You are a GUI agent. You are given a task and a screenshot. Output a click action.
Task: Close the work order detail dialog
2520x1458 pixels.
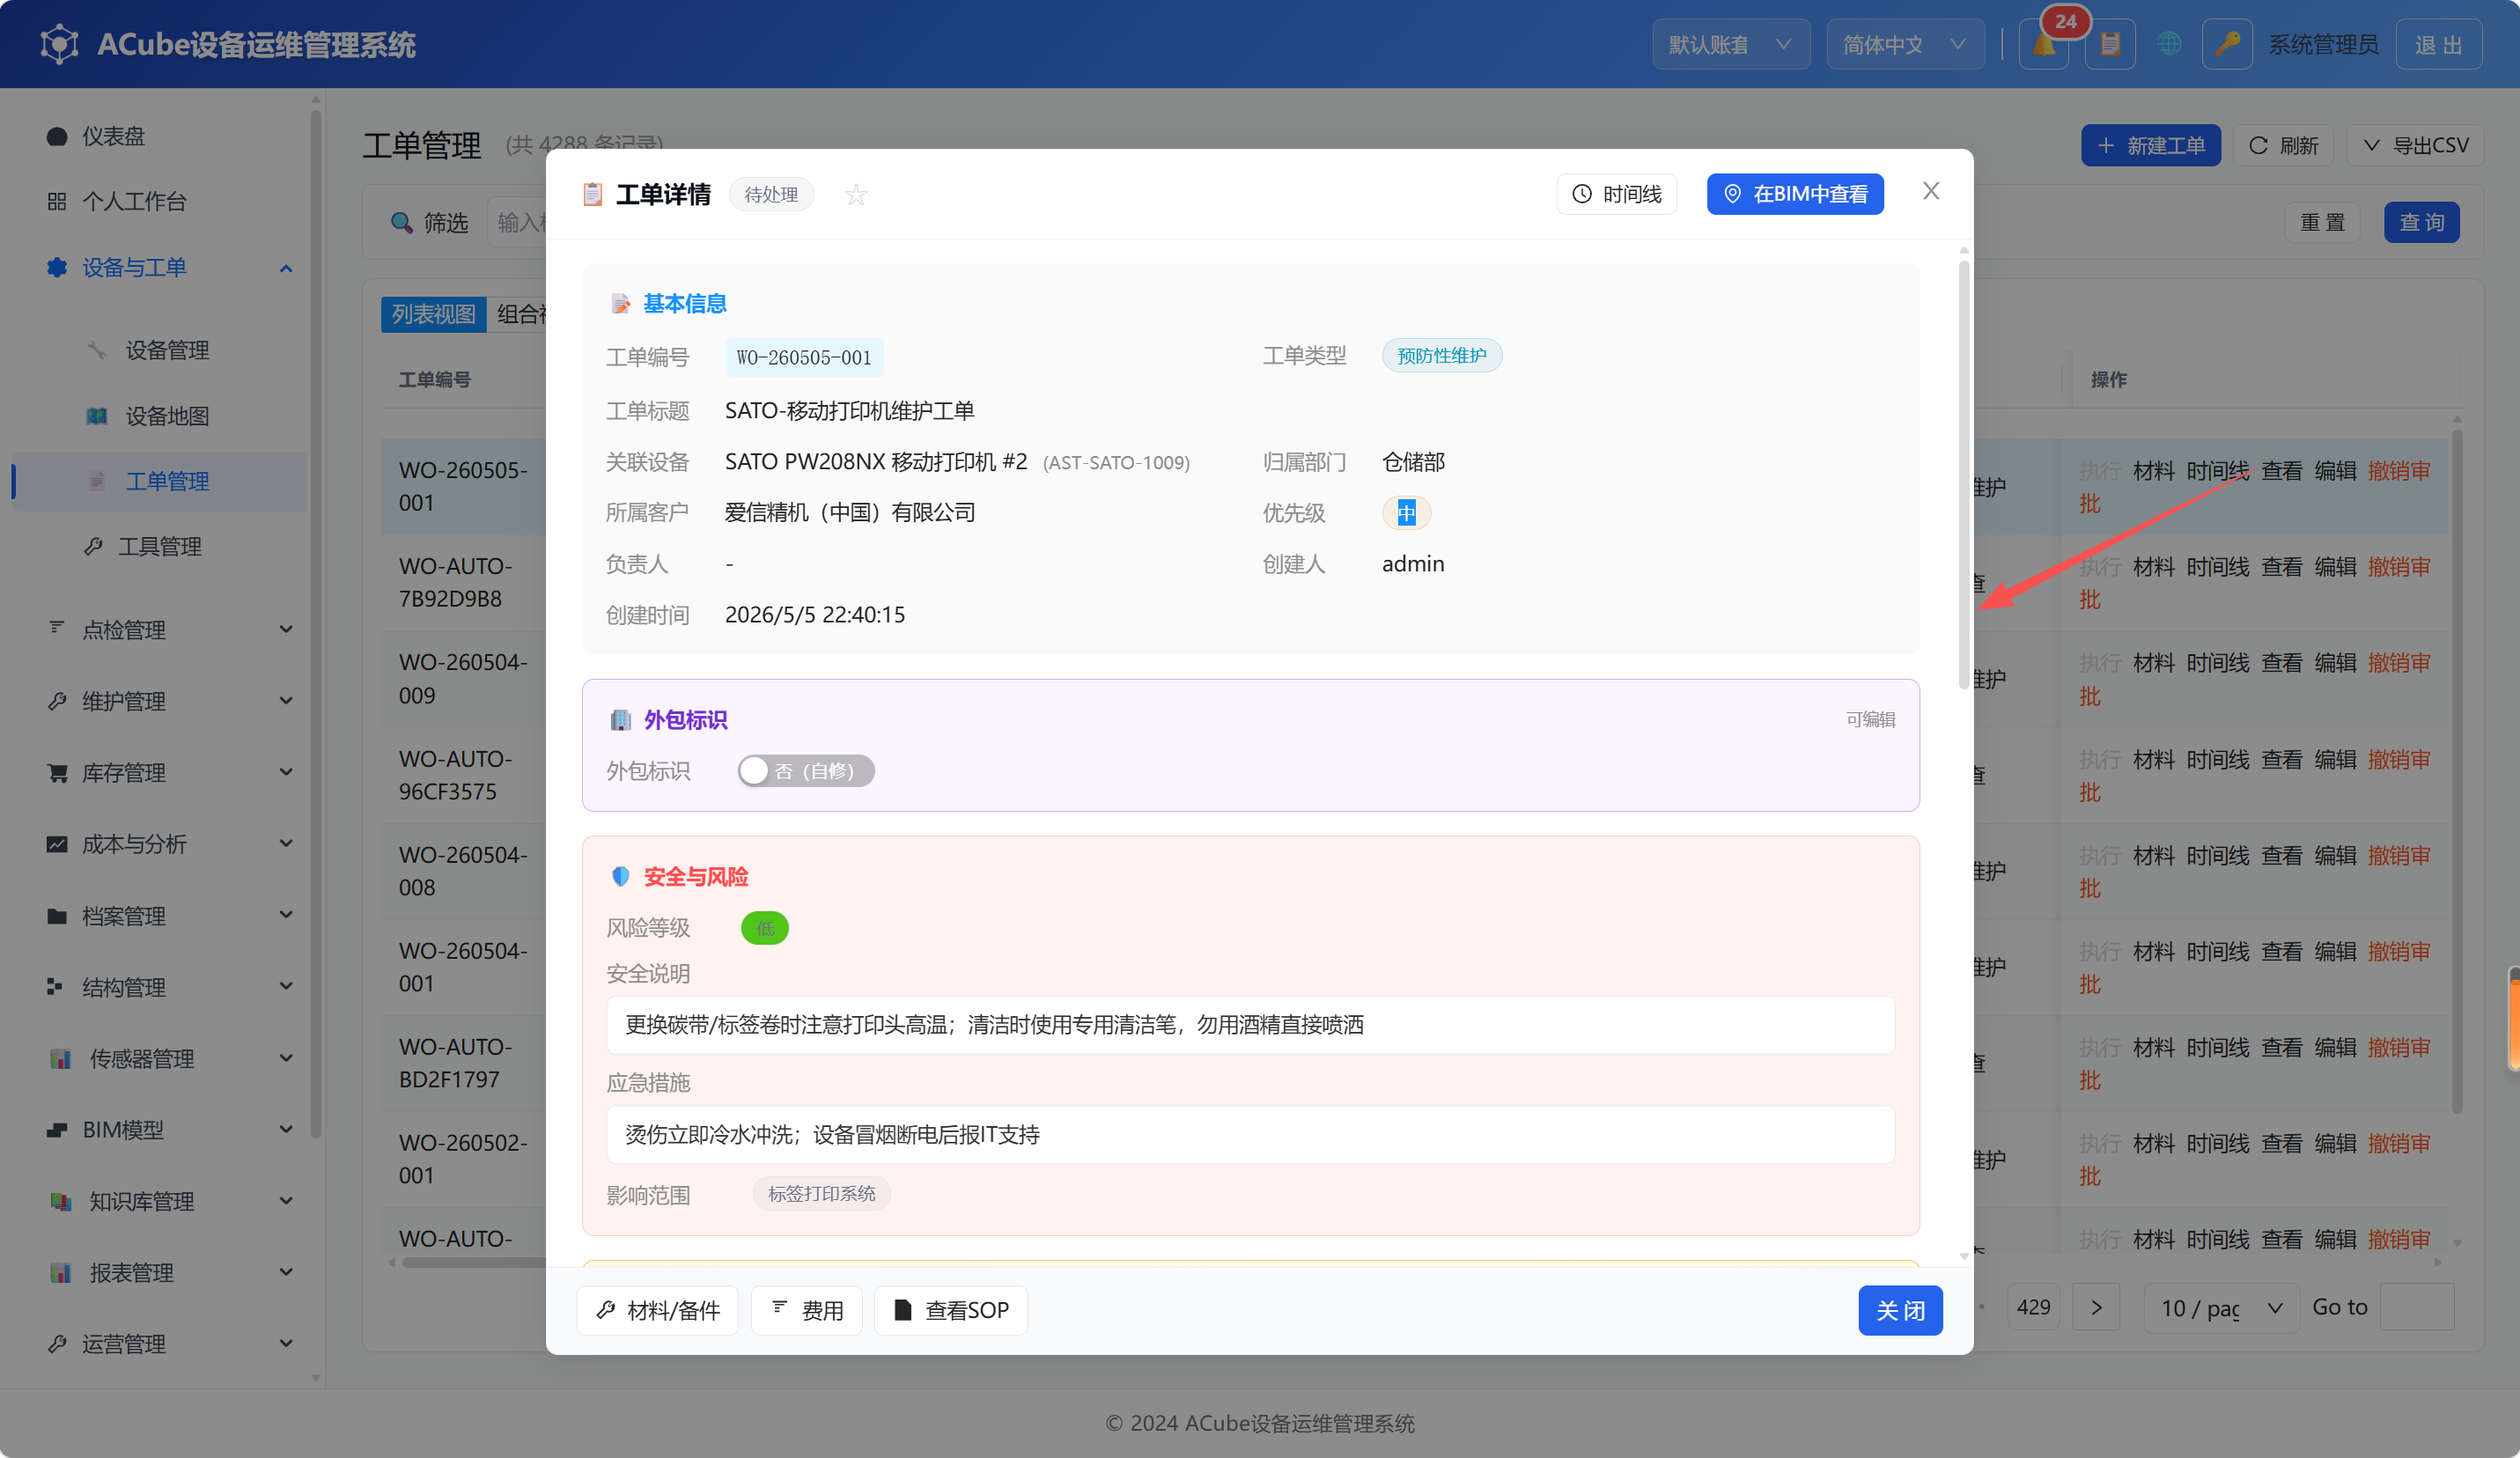pos(1931,191)
